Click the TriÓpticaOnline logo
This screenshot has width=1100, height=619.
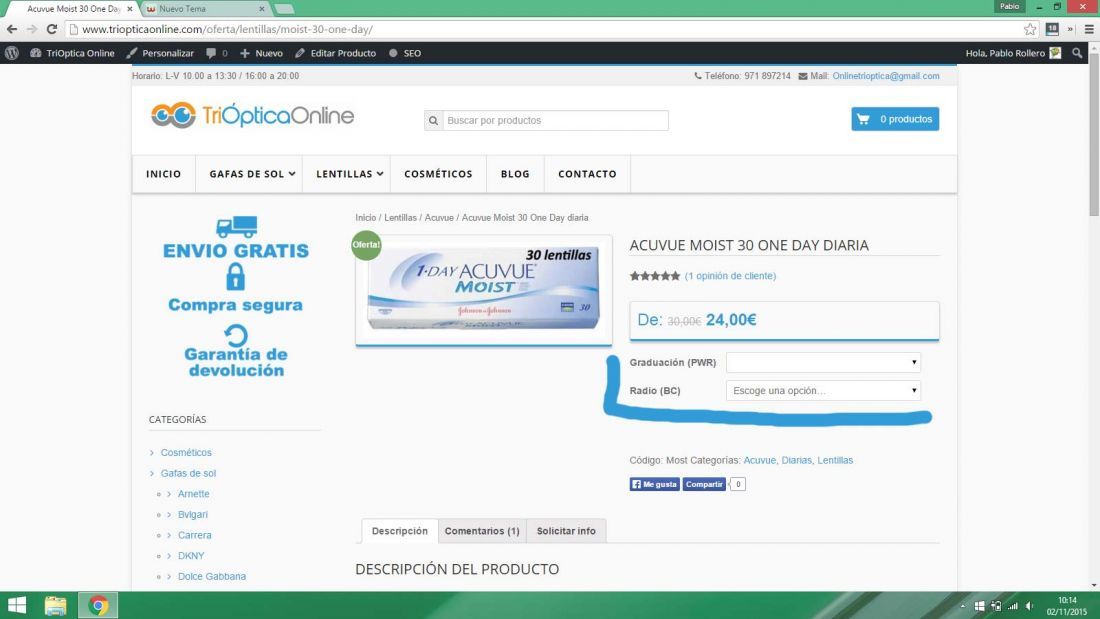[x=253, y=115]
